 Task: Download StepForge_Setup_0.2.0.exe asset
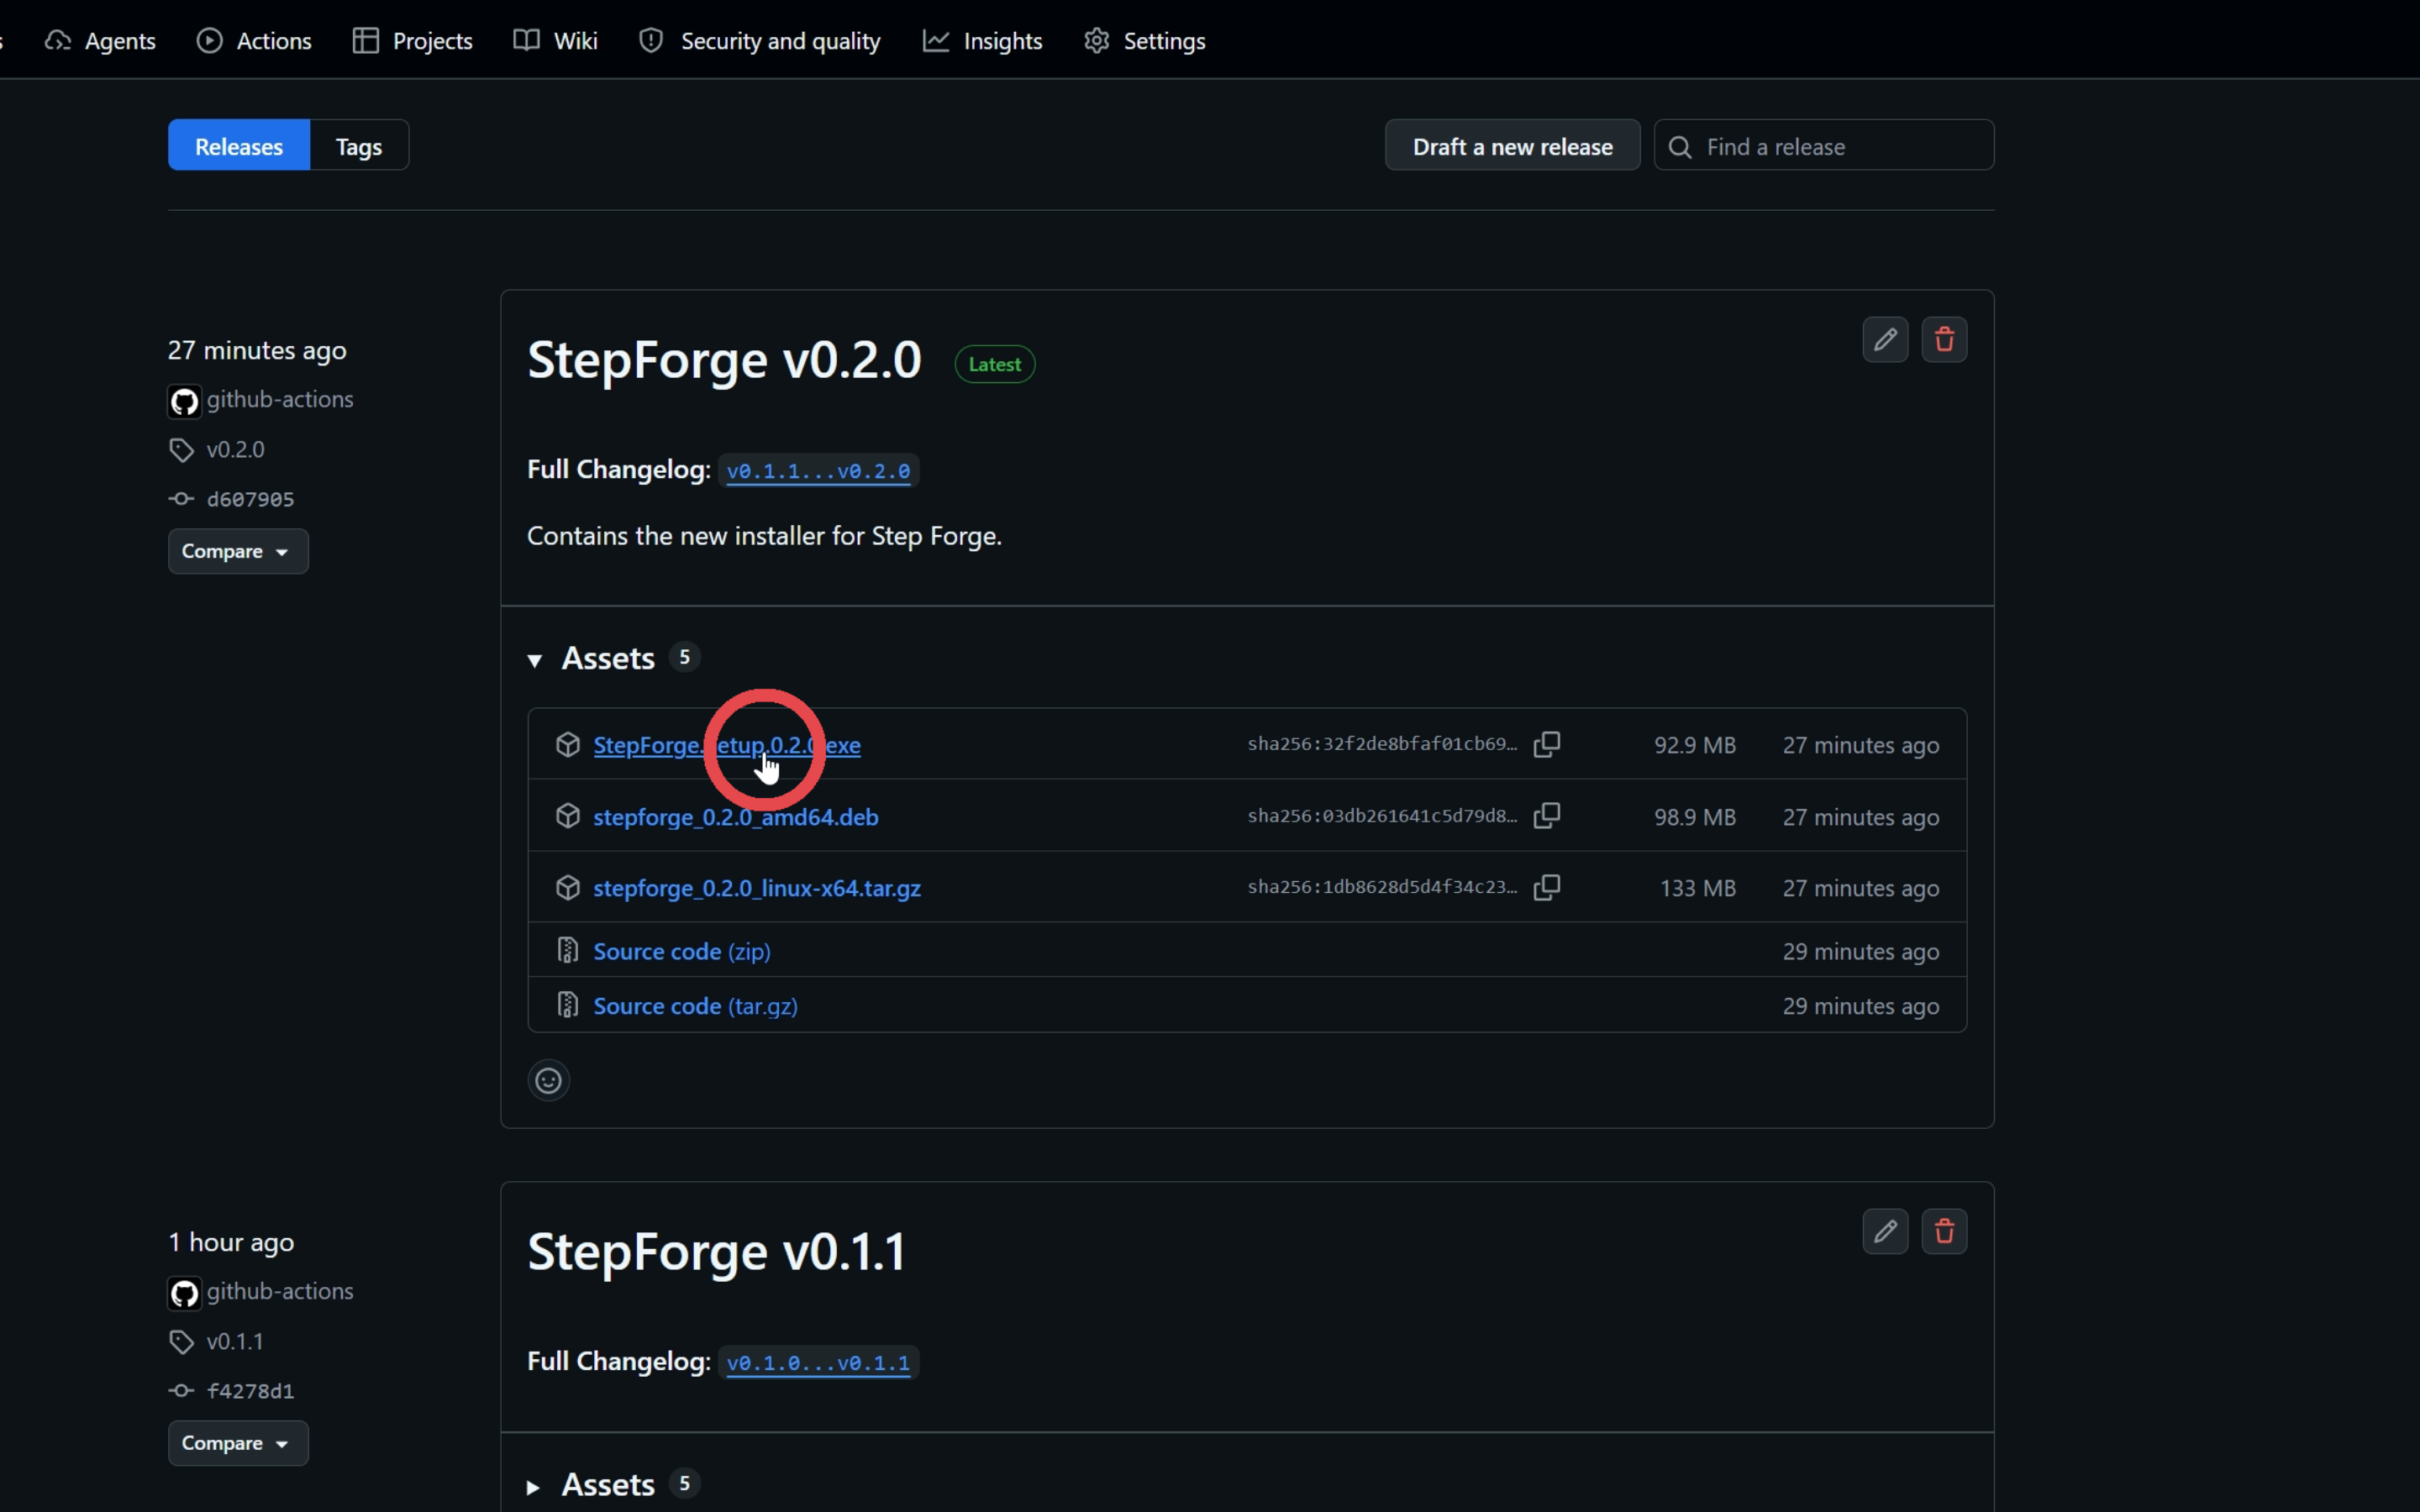(x=727, y=745)
